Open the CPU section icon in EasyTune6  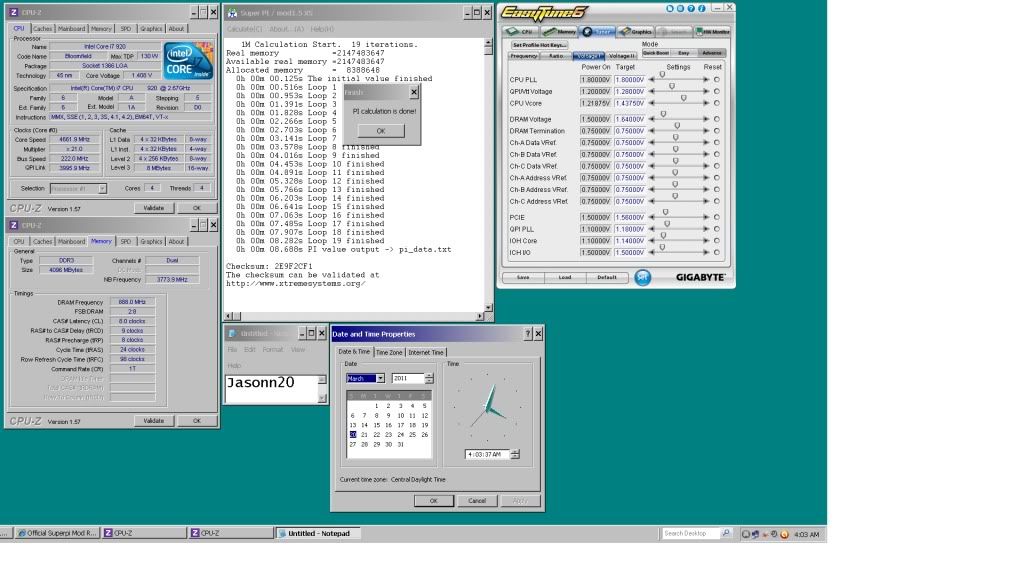click(519, 31)
